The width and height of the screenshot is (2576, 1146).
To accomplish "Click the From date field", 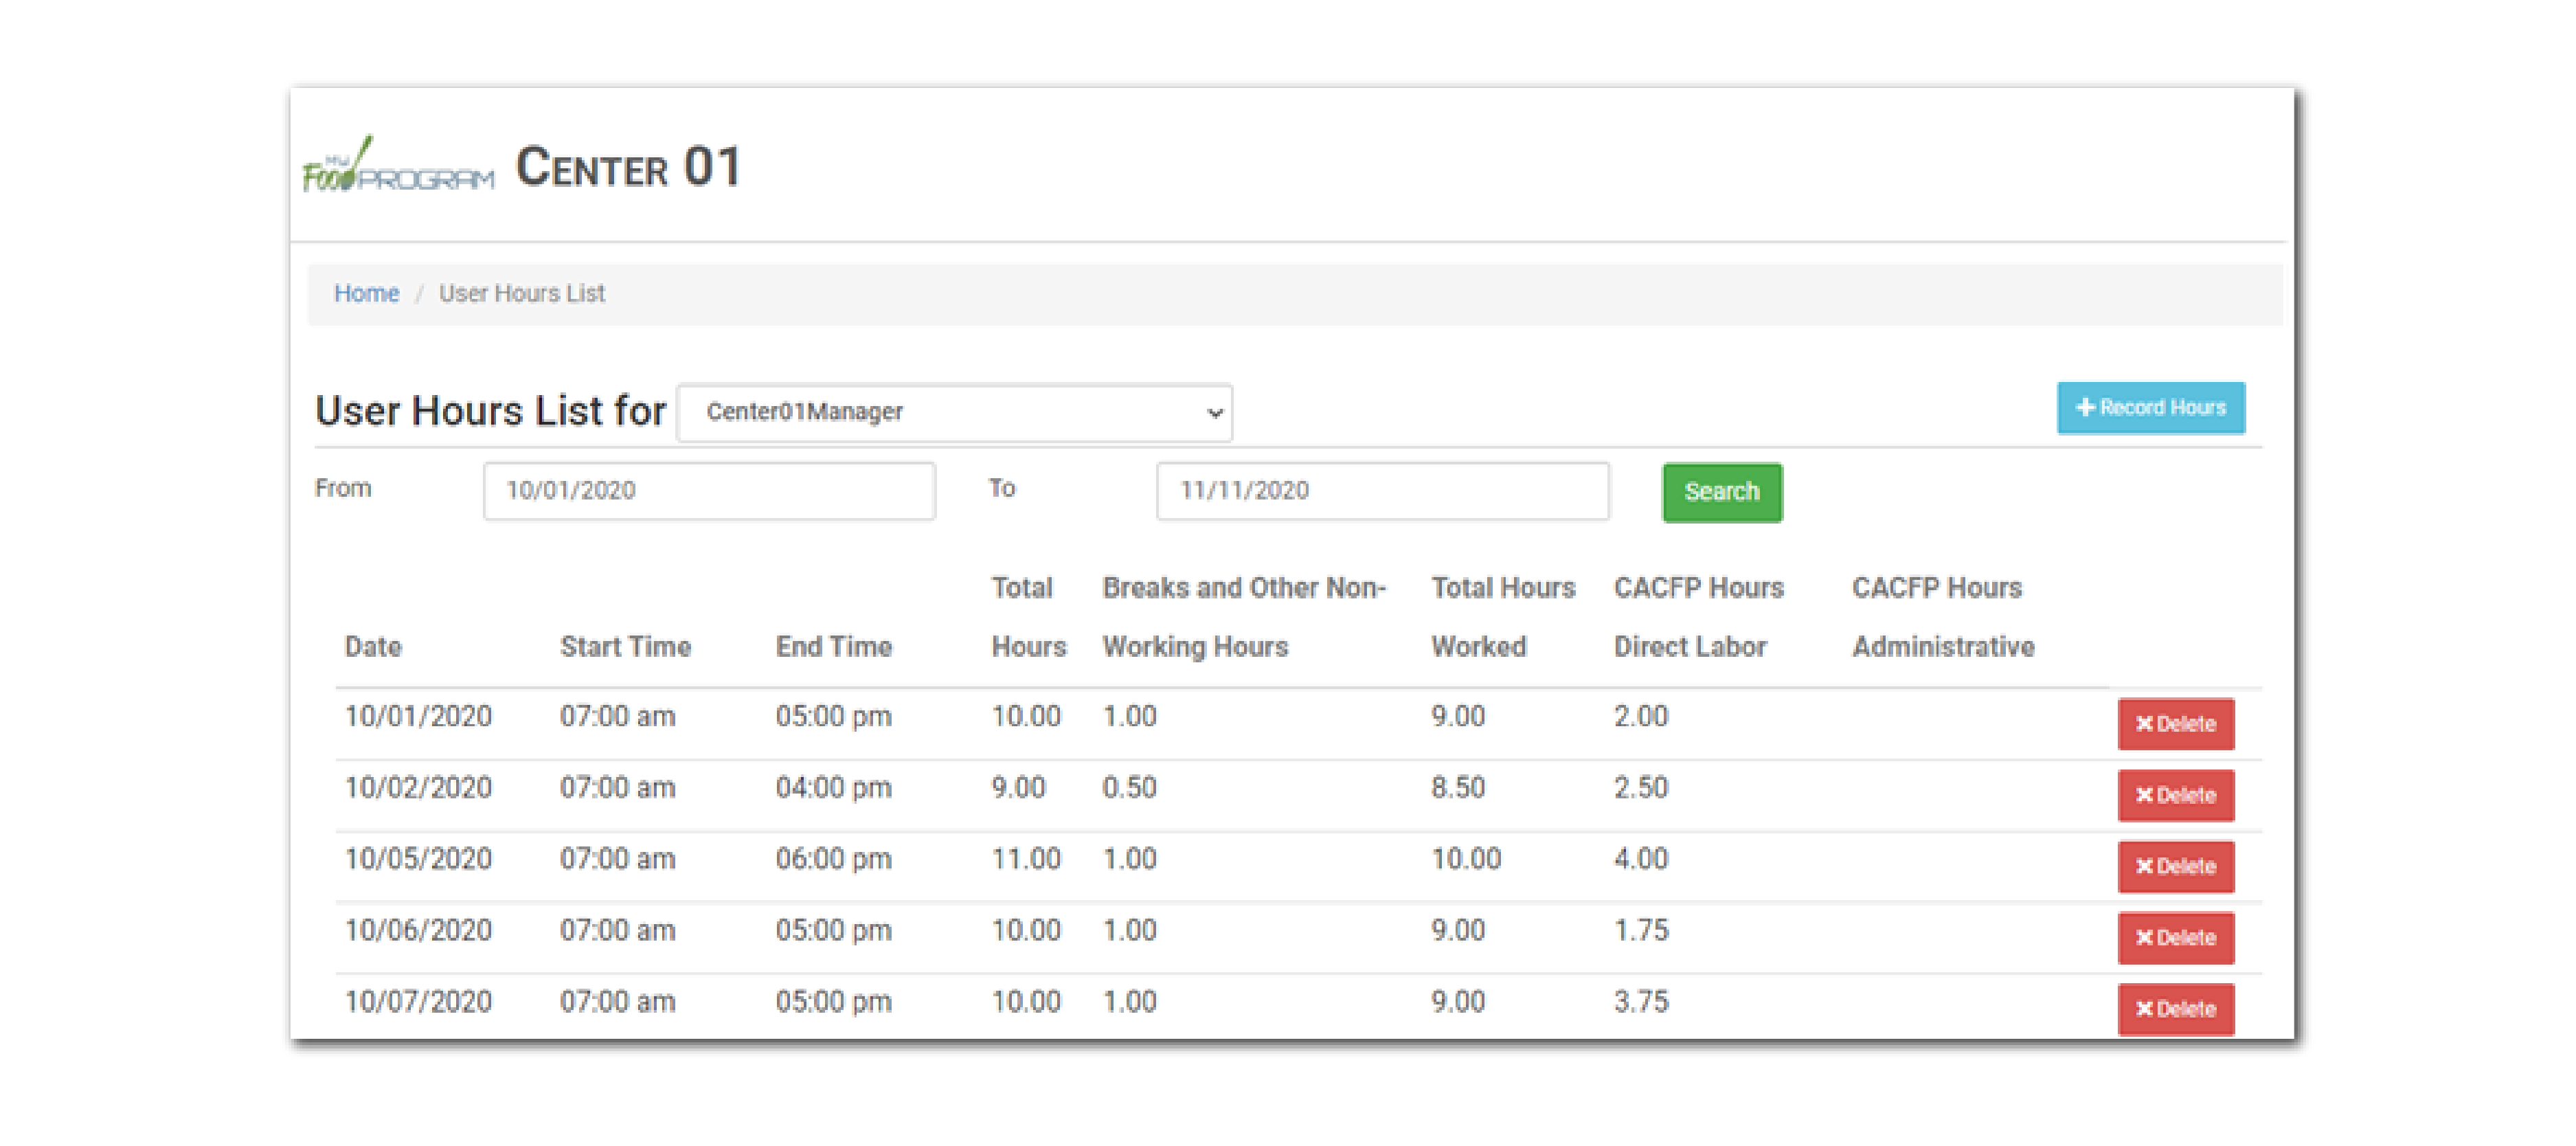I will [709, 490].
